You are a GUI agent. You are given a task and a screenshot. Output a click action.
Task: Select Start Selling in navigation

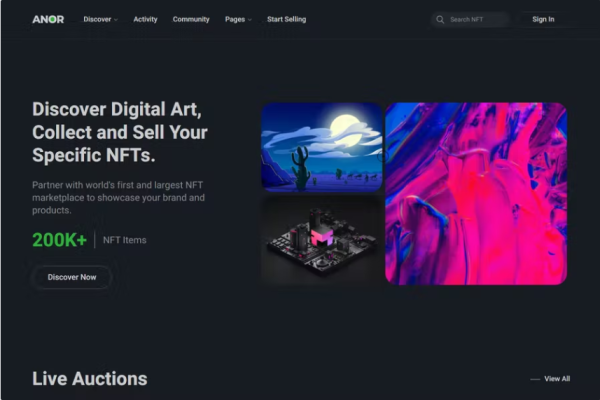coord(287,19)
